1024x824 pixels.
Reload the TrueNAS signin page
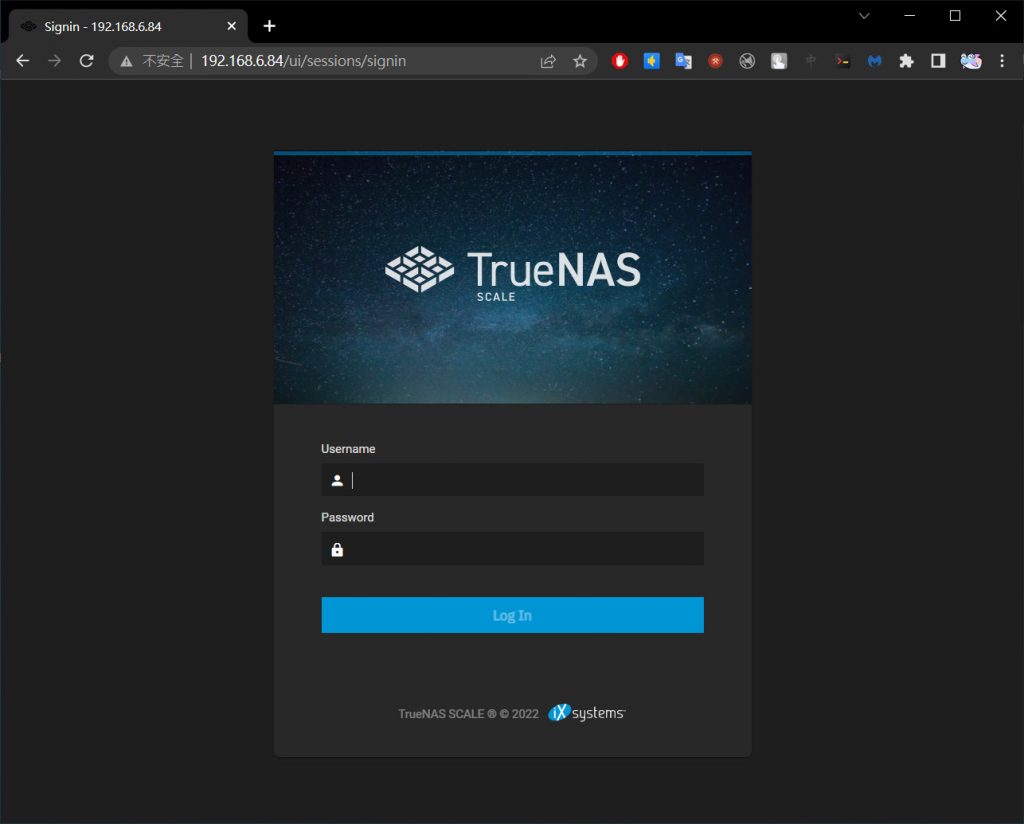click(87, 61)
